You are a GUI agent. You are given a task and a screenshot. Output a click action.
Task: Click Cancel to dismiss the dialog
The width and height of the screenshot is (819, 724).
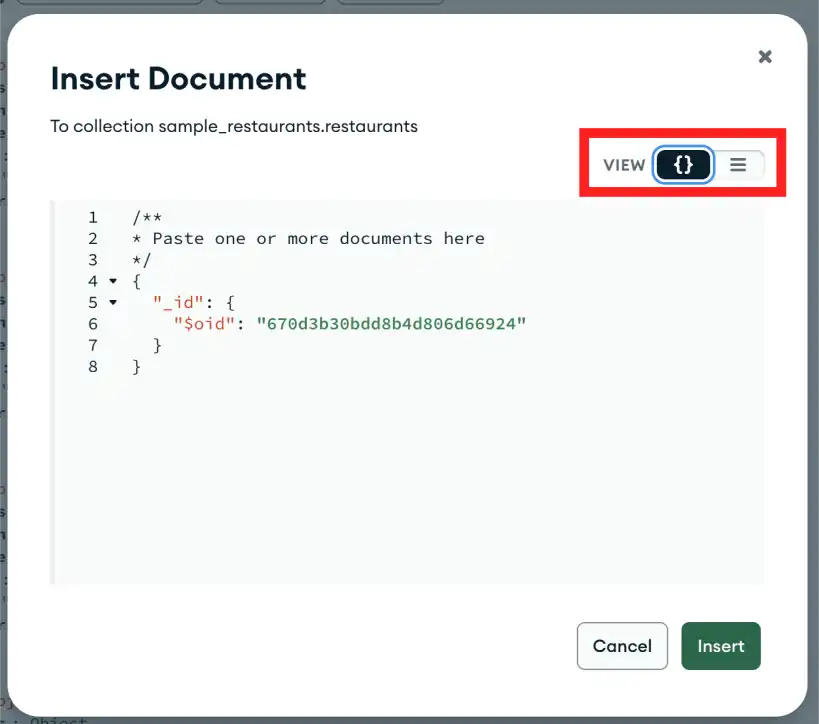click(622, 646)
